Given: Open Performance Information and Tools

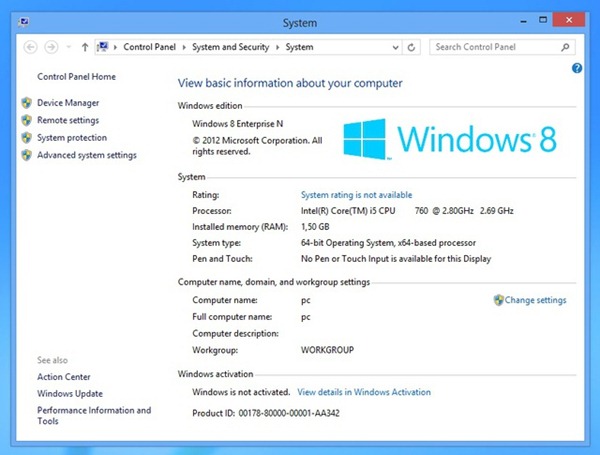Looking at the screenshot, I should 94,416.
